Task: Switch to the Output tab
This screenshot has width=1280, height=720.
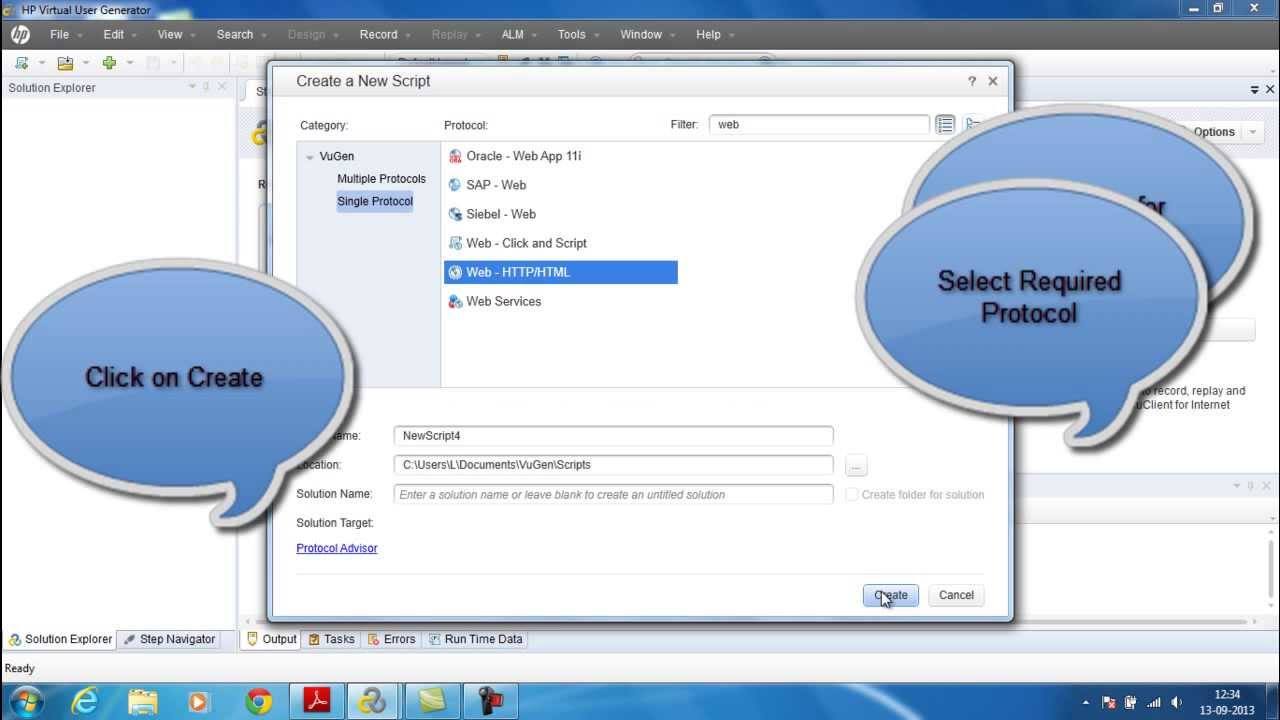Action: coord(271,639)
